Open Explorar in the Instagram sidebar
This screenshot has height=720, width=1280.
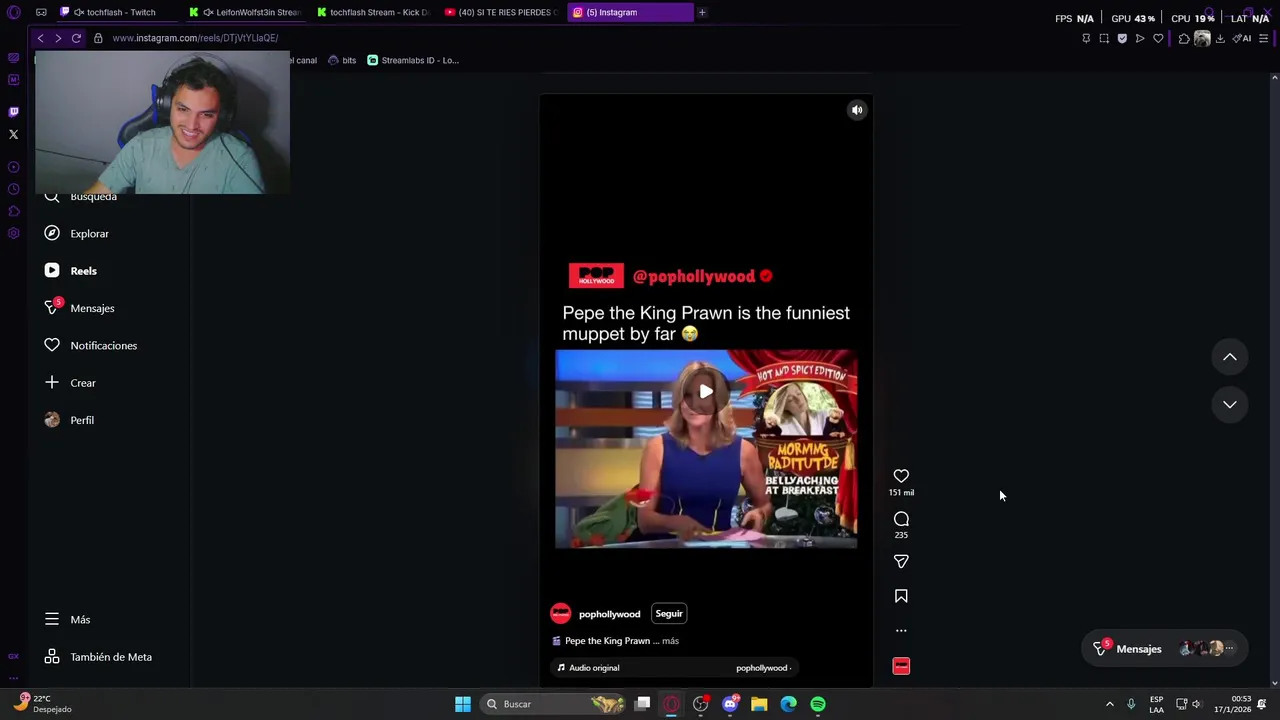coord(77,234)
